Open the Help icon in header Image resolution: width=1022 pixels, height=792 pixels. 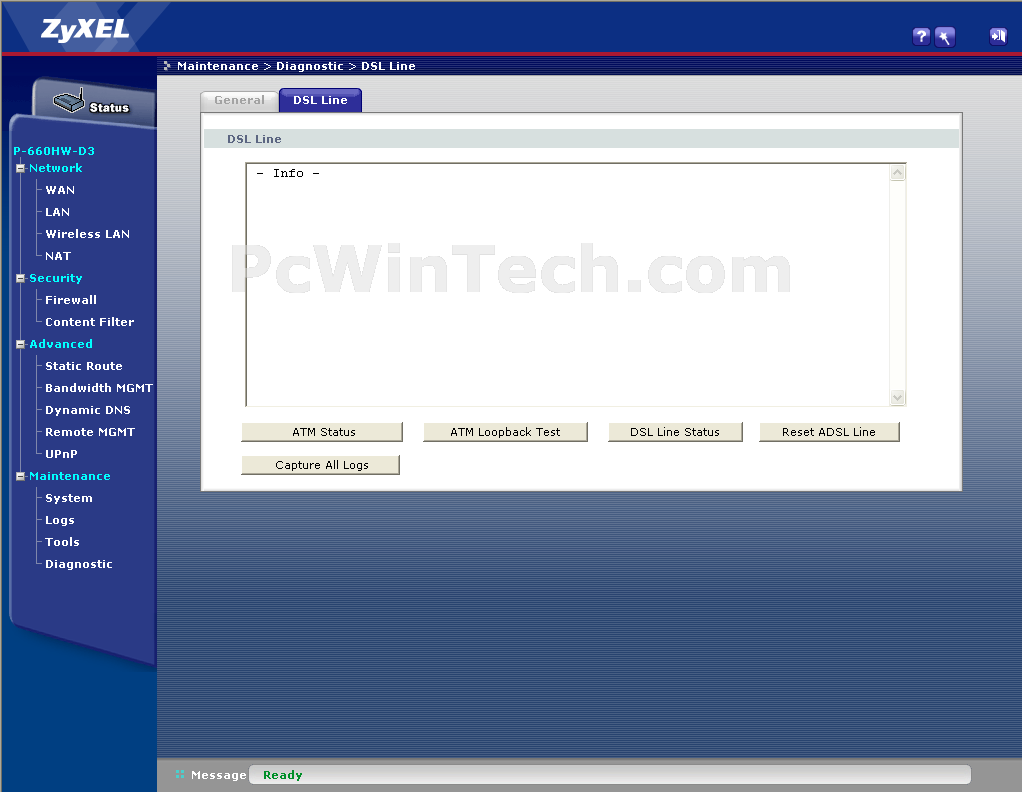[x=920, y=37]
